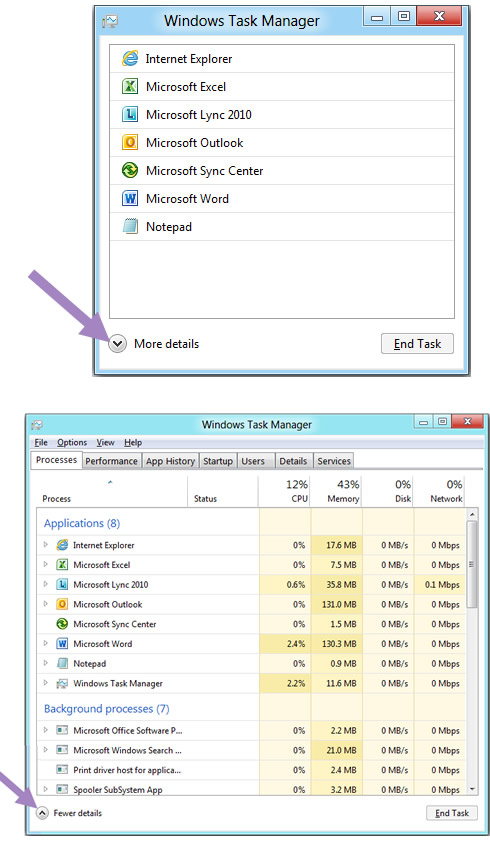Viewport: 490px width, 843px height.
Task: Click Microsoft Word icon in detailed Processes list
Action: tap(62, 644)
